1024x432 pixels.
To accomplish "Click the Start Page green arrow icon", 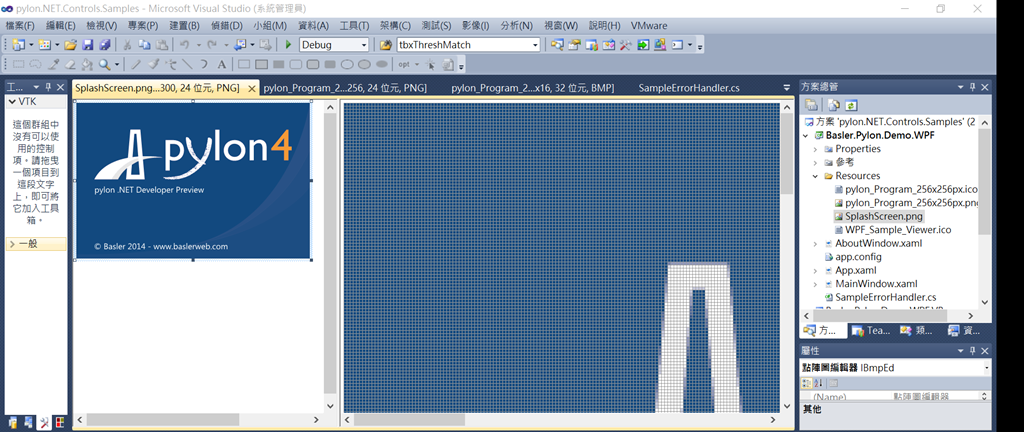I will pos(643,45).
